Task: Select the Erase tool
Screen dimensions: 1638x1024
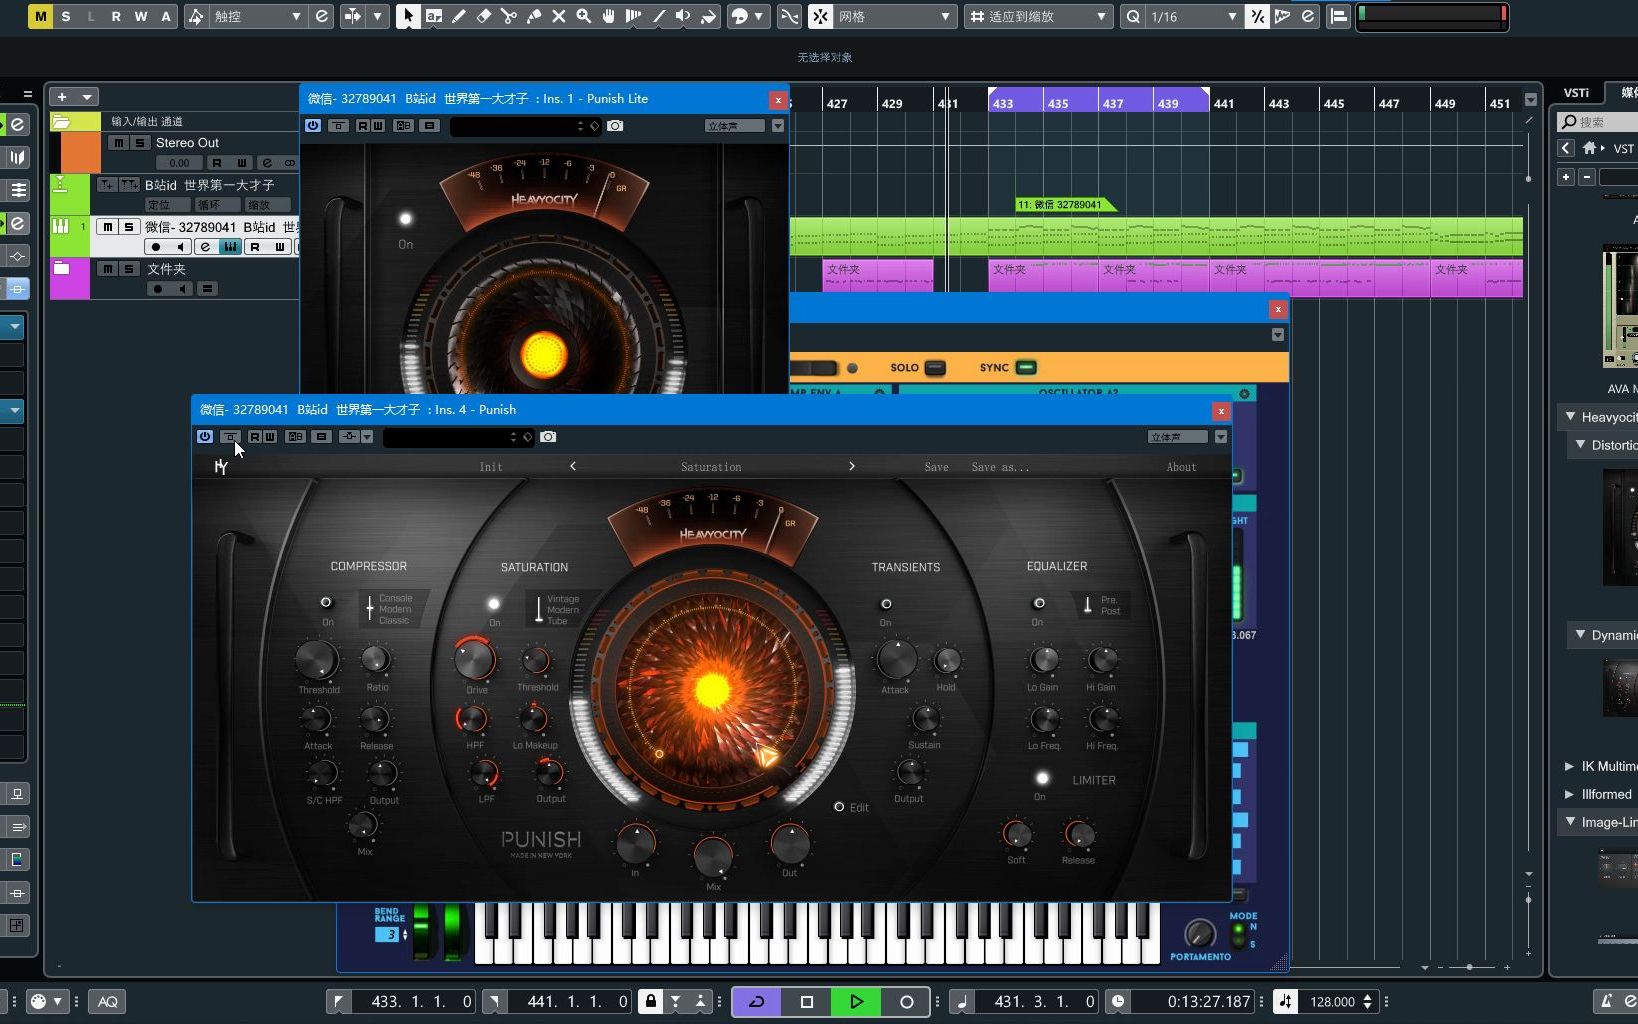Action: [x=484, y=16]
